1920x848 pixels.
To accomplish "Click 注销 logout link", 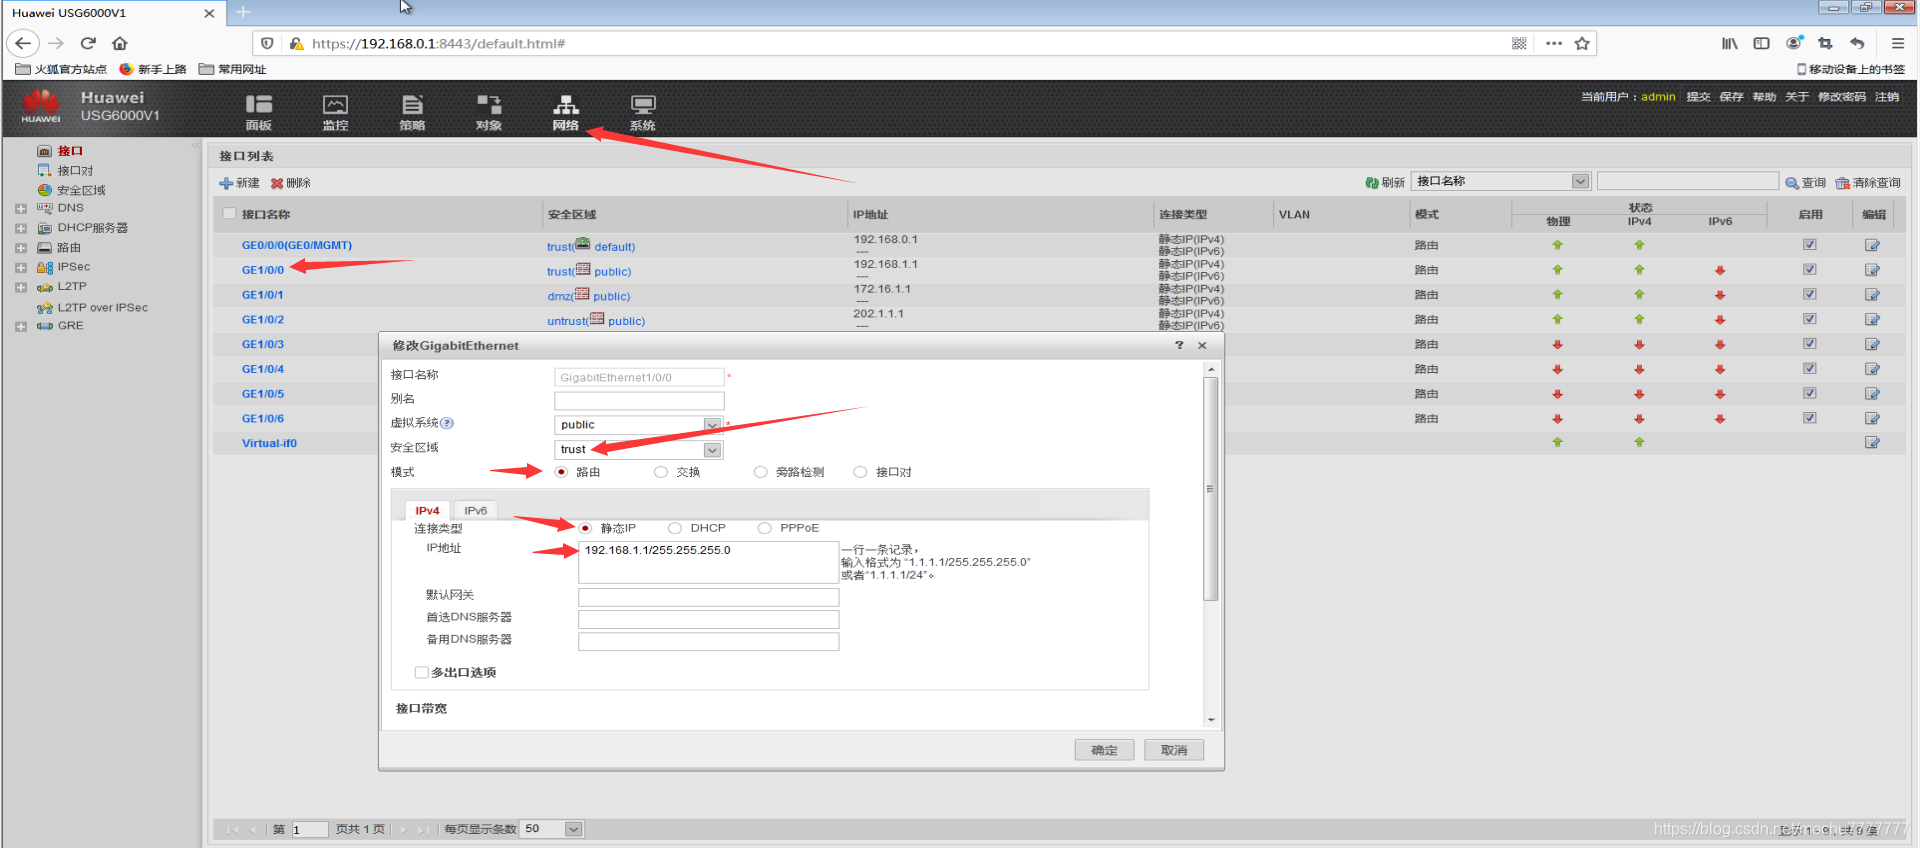I will pos(1887,97).
